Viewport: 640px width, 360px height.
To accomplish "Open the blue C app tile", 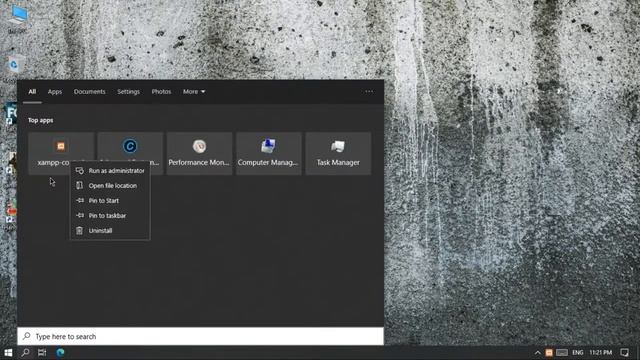I will (x=130, y=153).
